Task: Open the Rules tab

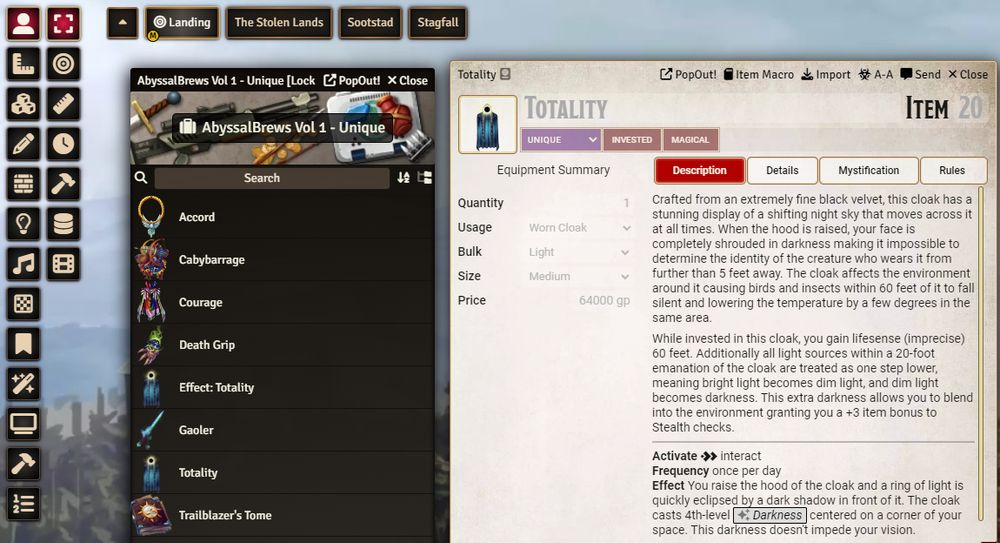Action: point(952,170)
